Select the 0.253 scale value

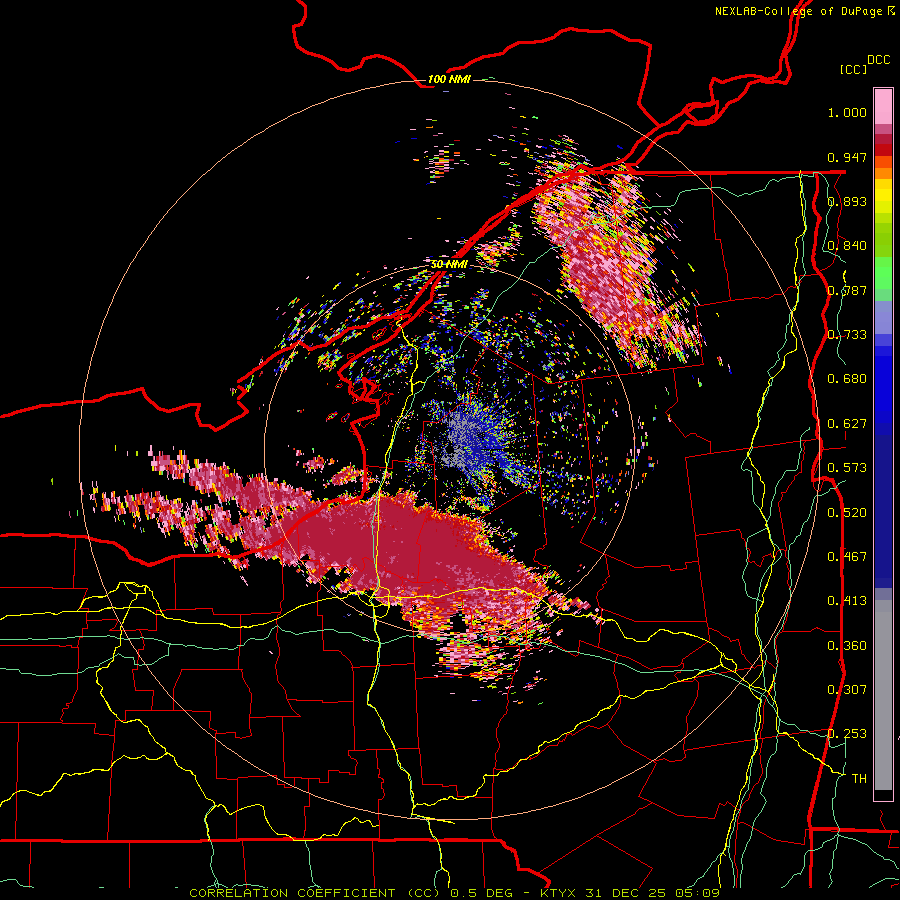[847, 734]
